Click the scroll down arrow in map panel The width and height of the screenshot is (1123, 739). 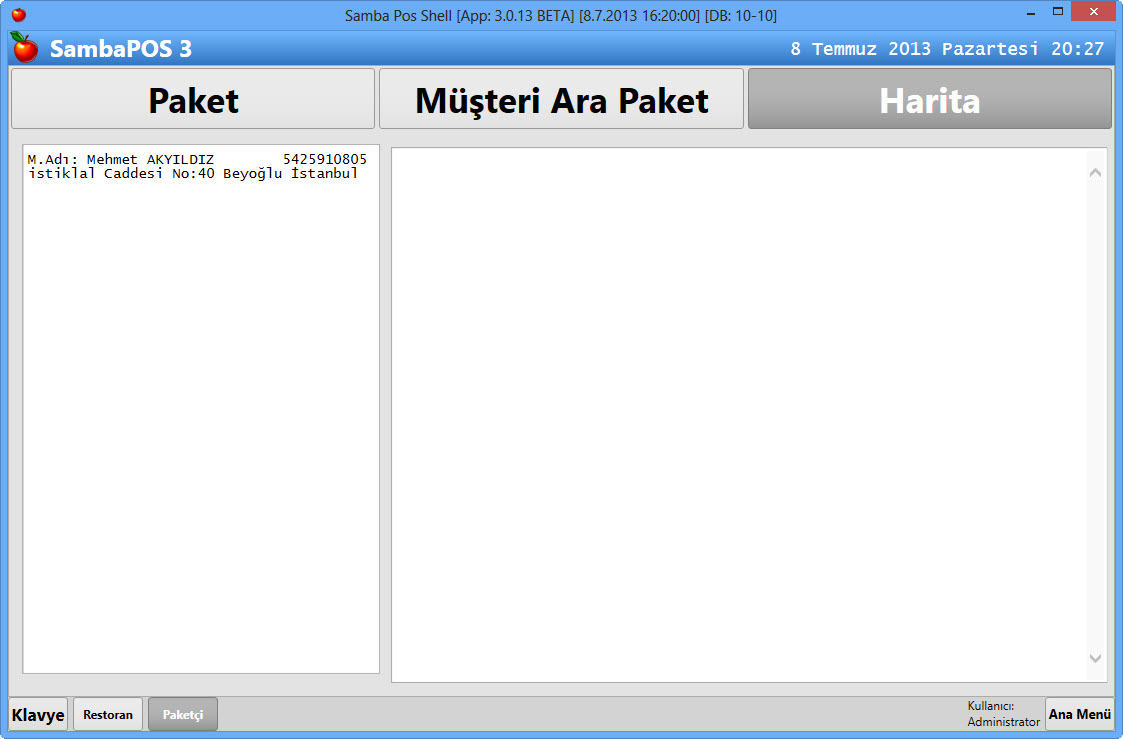[x=1095, y=658]
